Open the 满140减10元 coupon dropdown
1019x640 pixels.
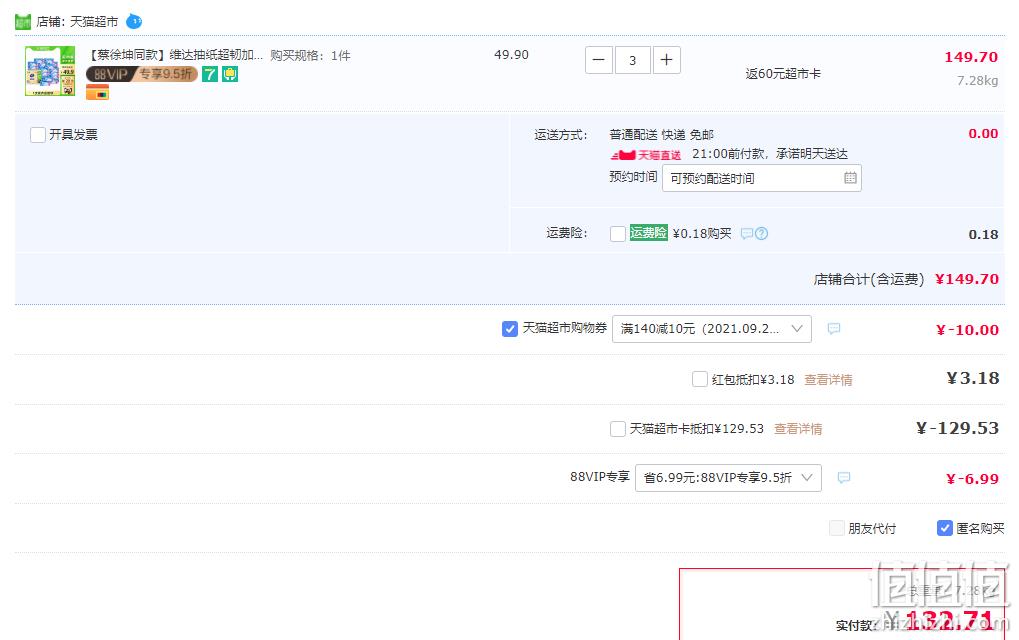pyautogui.click(x=712, y=329)
